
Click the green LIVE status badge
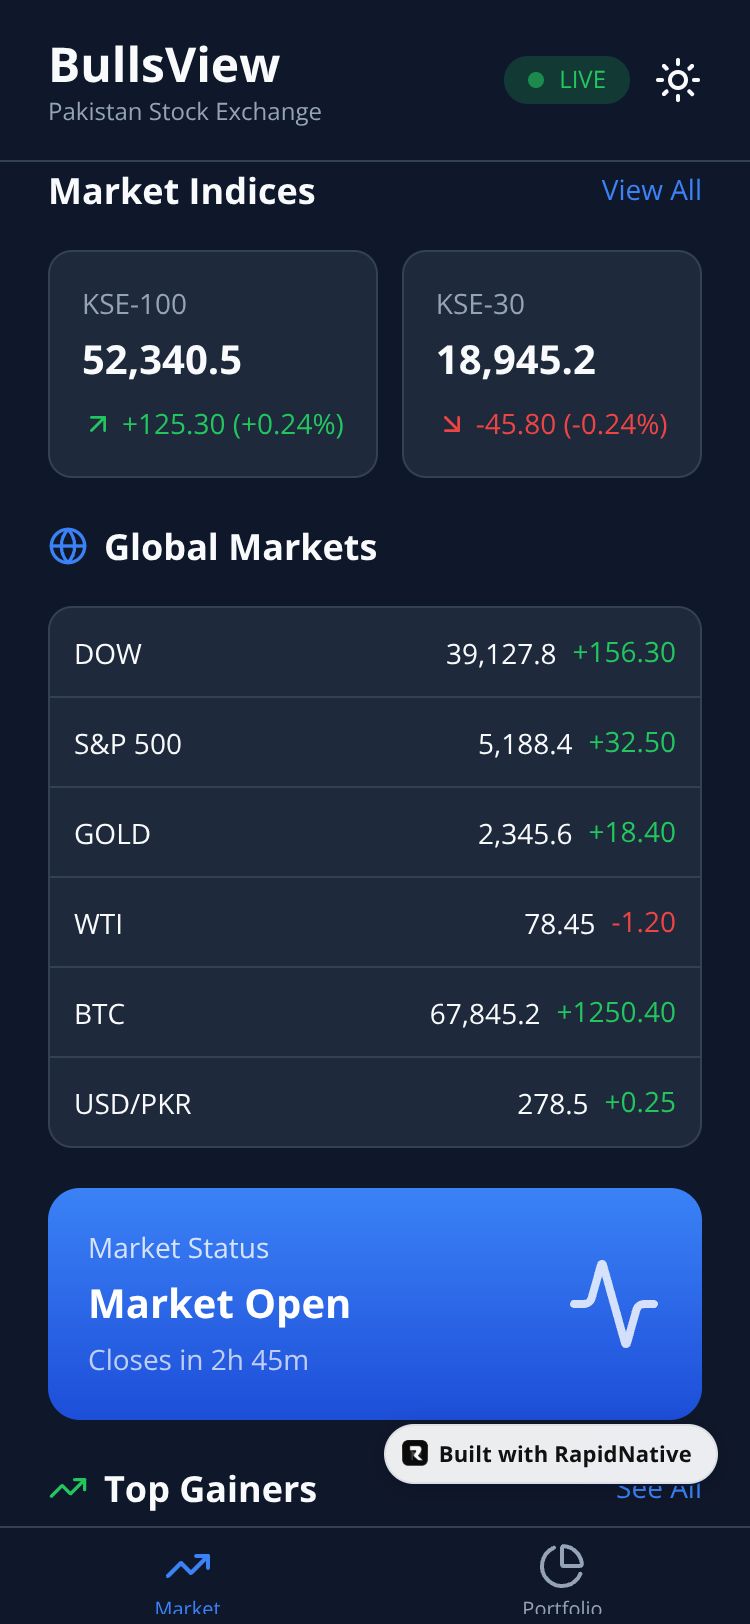[x=567, y=80]
